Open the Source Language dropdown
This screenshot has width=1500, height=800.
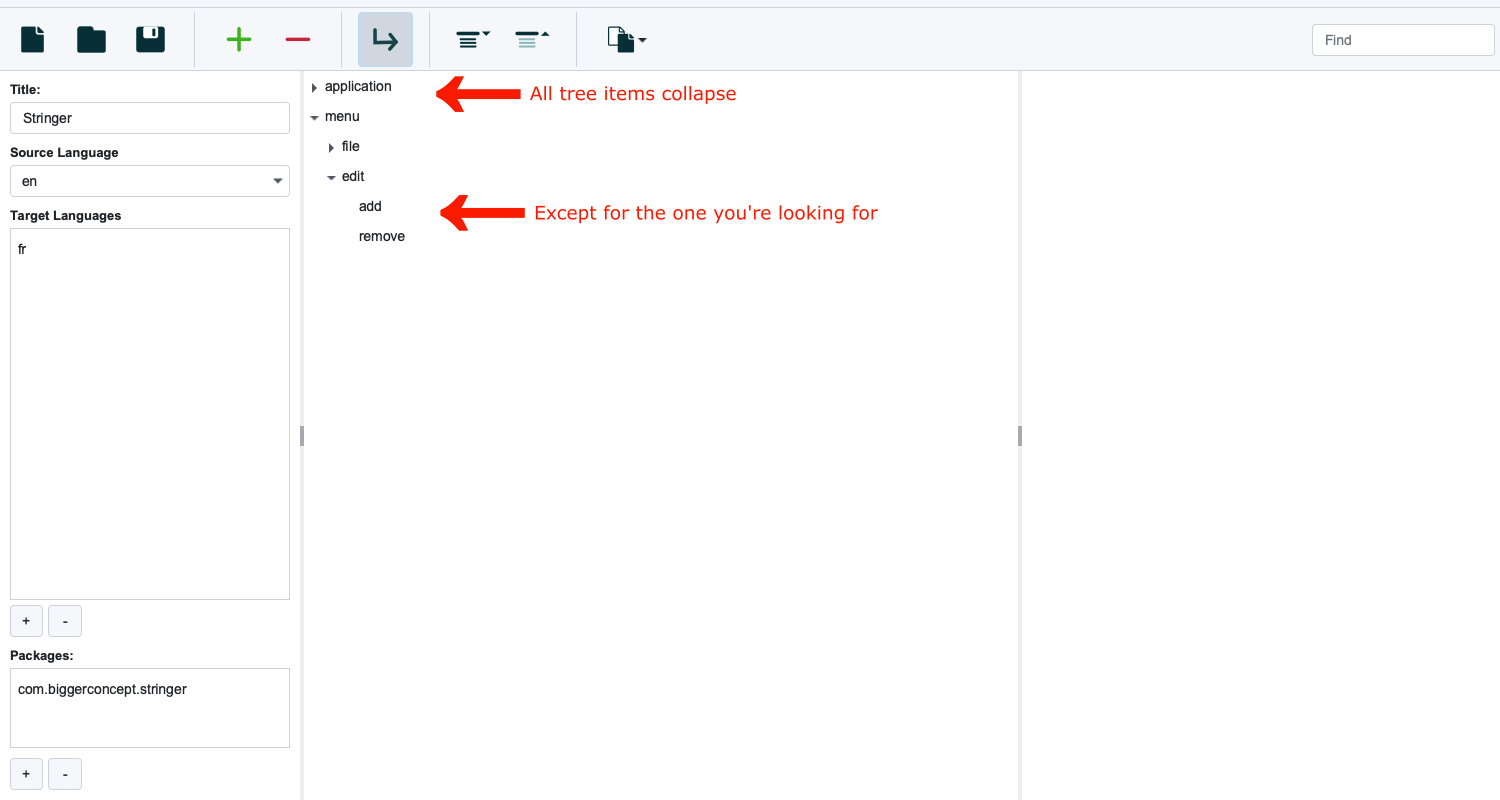[x=150, y=181]
